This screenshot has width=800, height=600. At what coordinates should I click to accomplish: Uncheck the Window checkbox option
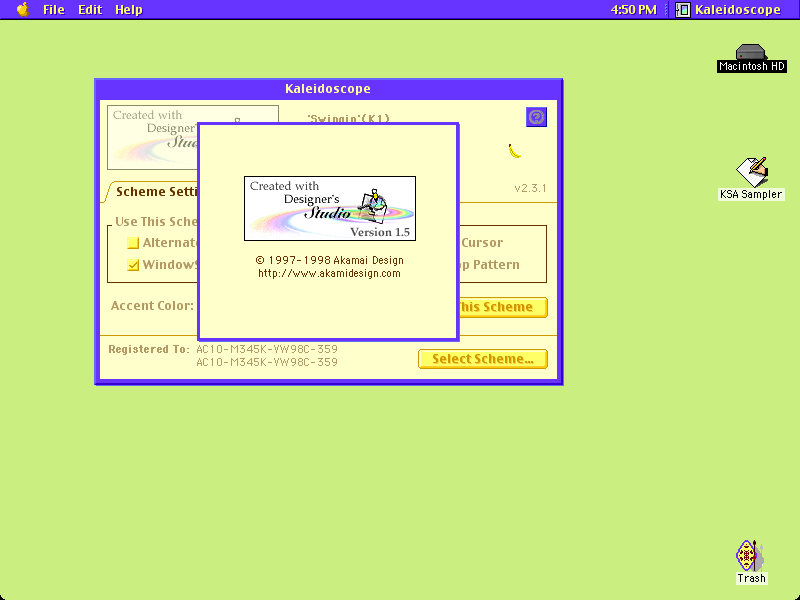(133, 265)
